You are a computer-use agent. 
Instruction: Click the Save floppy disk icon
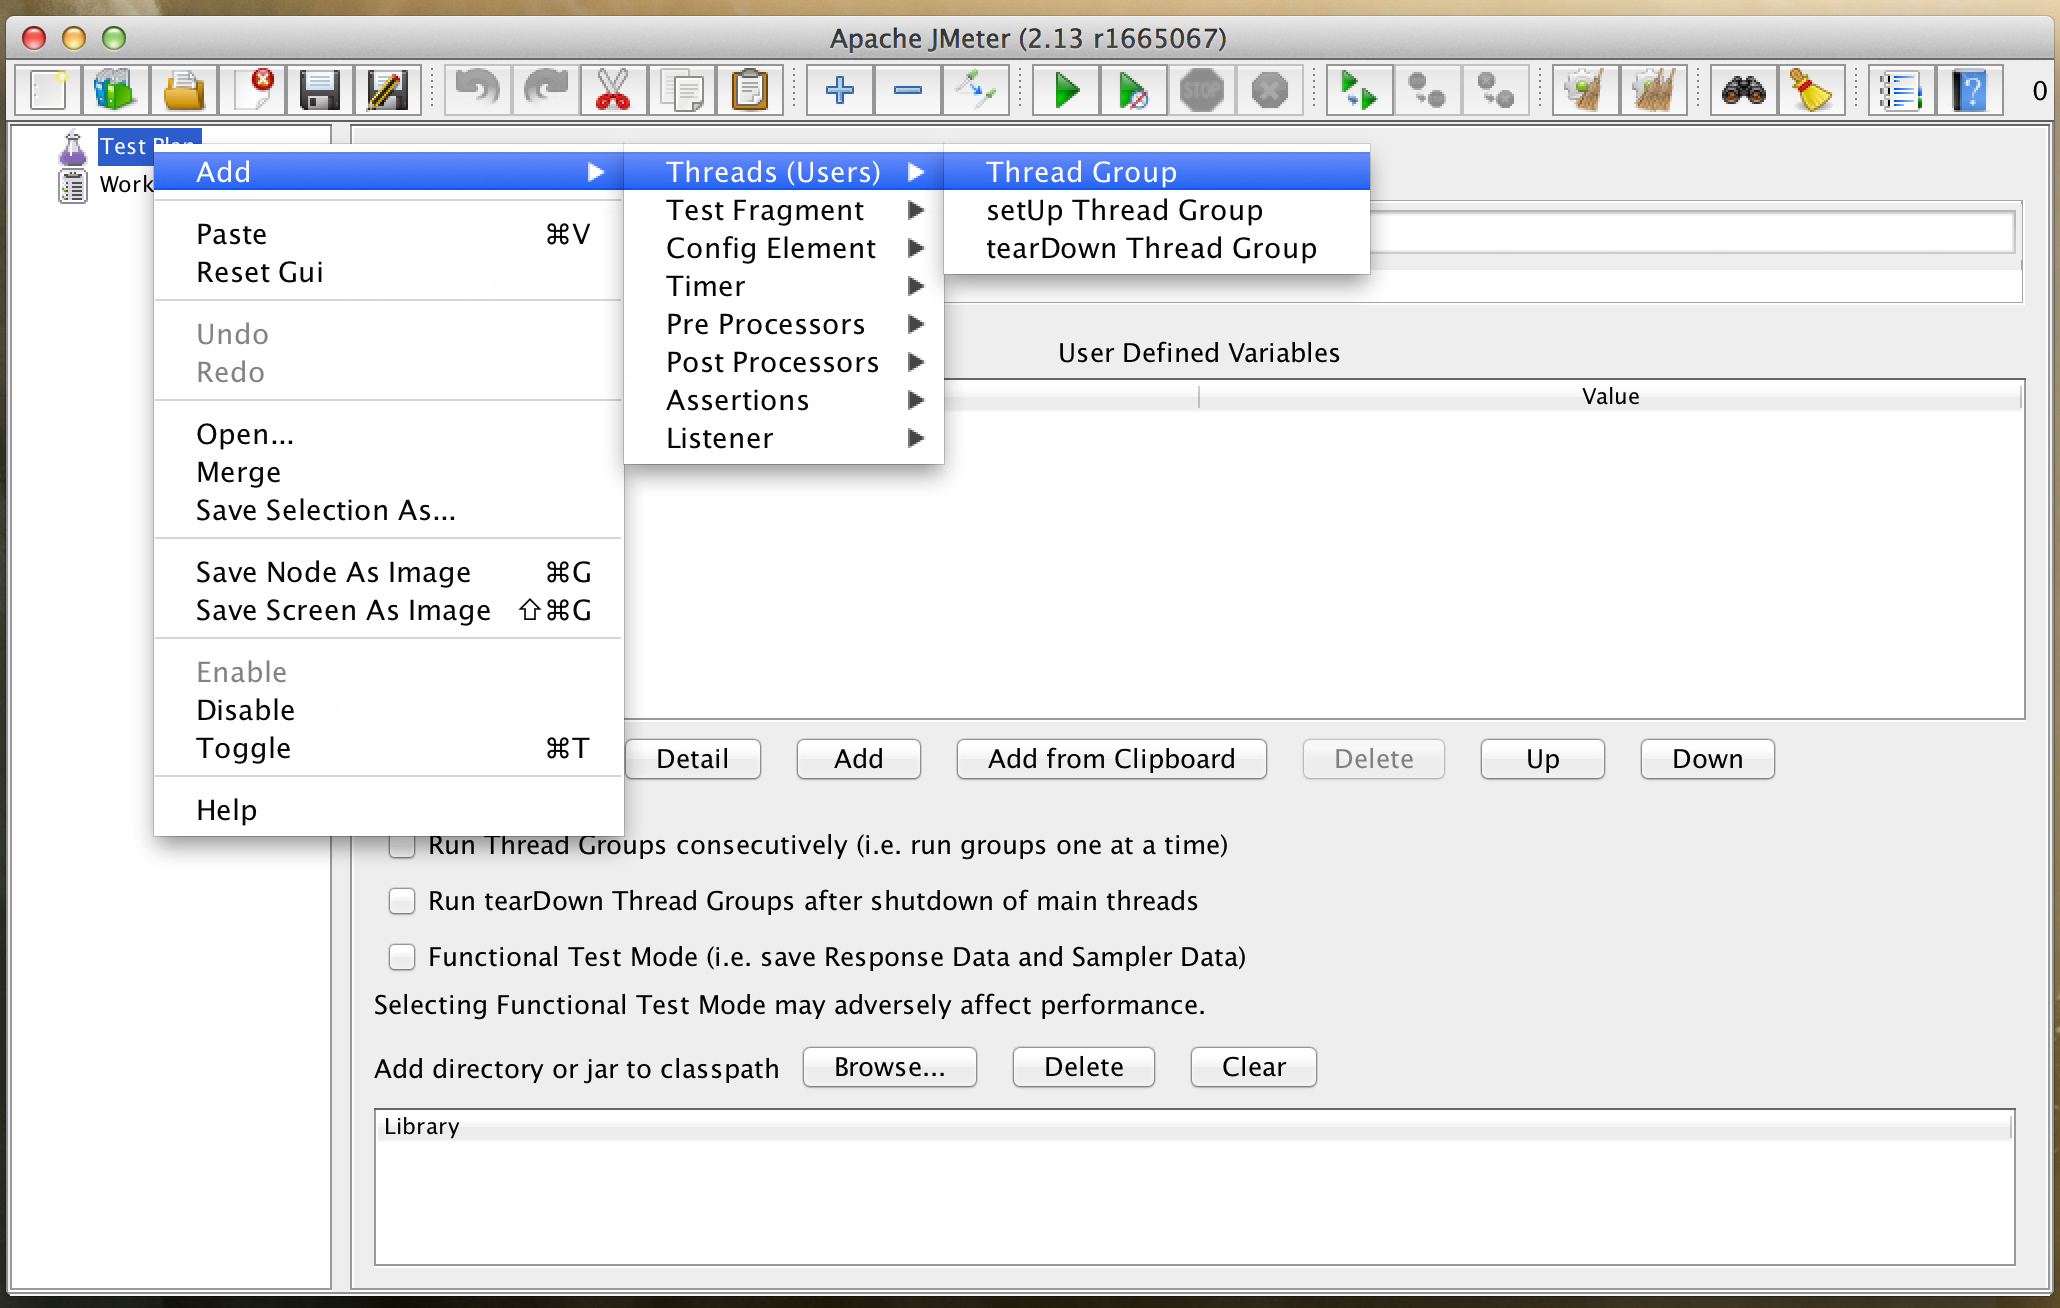(x=320, y=91)
